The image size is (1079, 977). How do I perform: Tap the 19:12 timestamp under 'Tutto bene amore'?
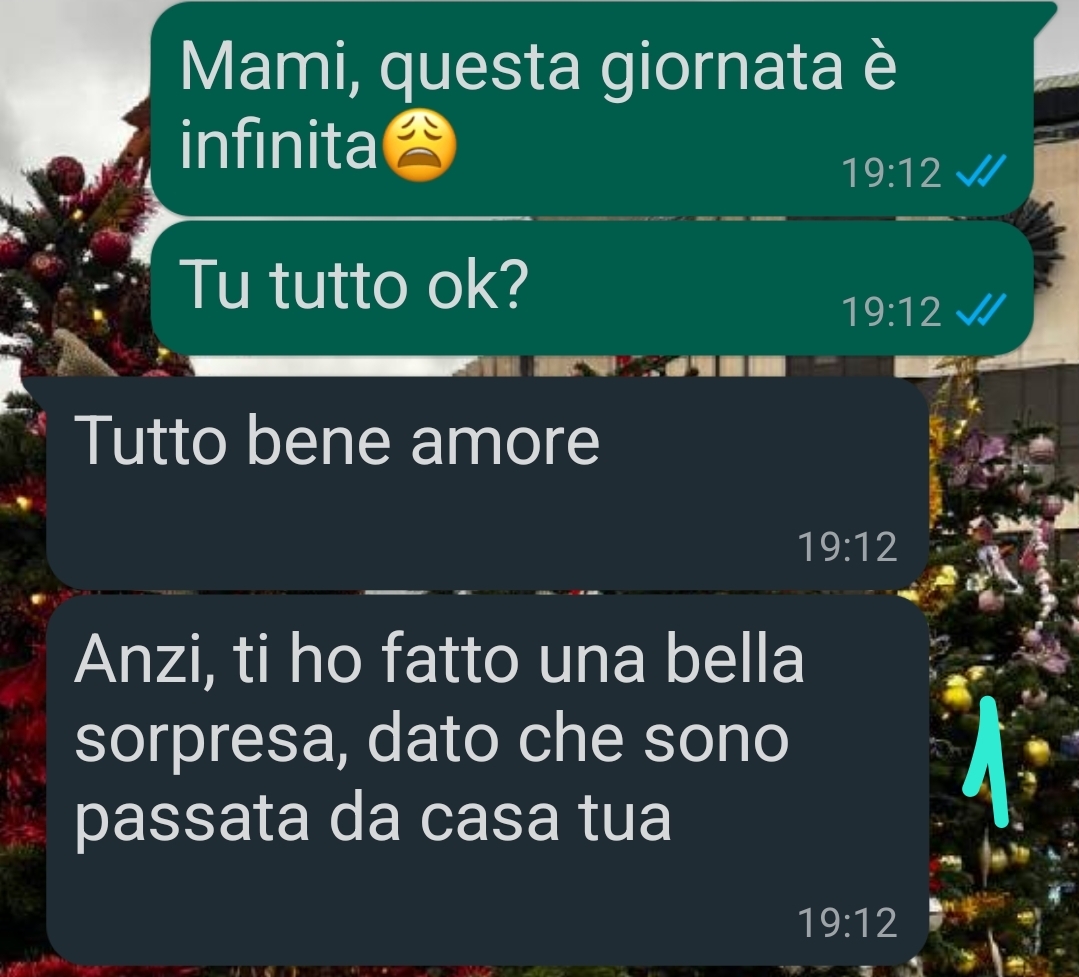pos(847,547)
